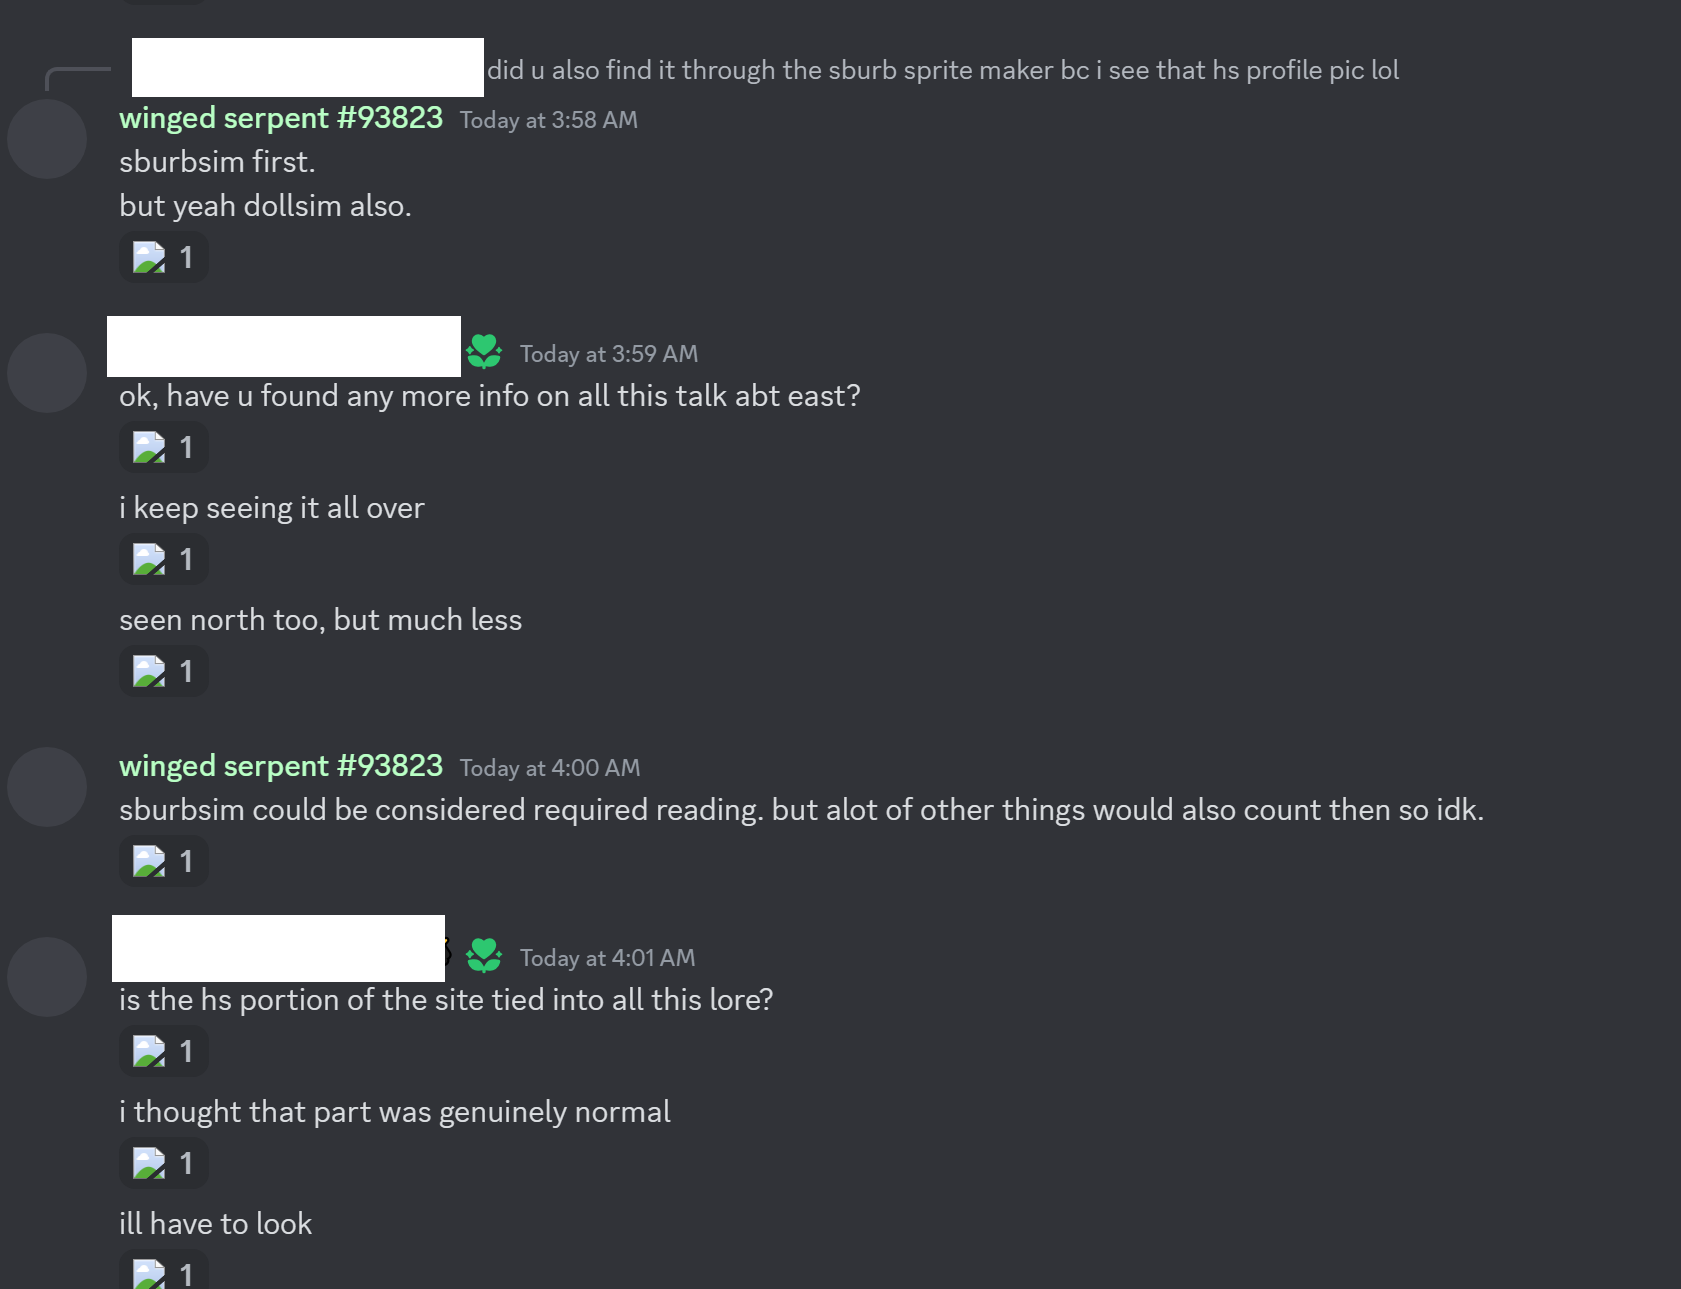
Task: Click the "Today at 3:58 AM" timestamp
Action: click(x=548, y=120)
